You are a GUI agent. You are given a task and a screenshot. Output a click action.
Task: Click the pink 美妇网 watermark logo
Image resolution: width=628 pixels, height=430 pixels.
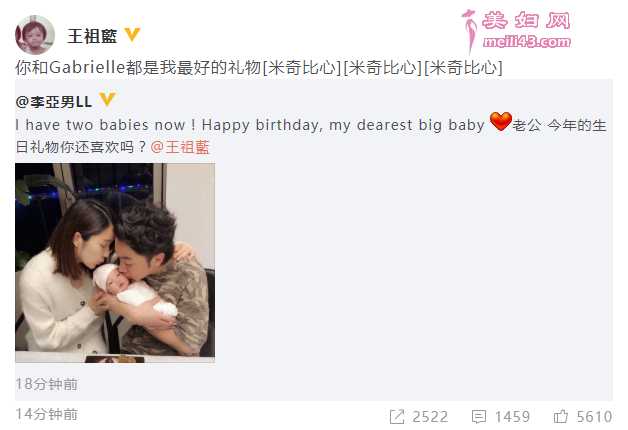(517, 31)
